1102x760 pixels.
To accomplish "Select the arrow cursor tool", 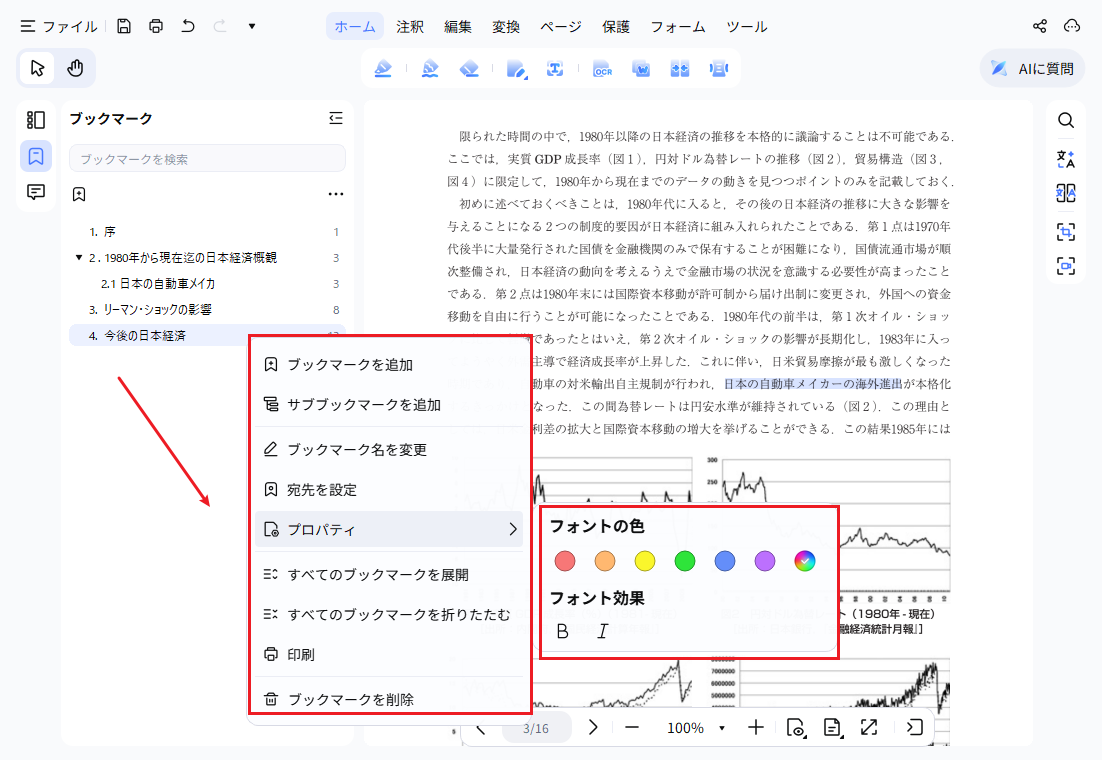I will click(x=37, y=68).
